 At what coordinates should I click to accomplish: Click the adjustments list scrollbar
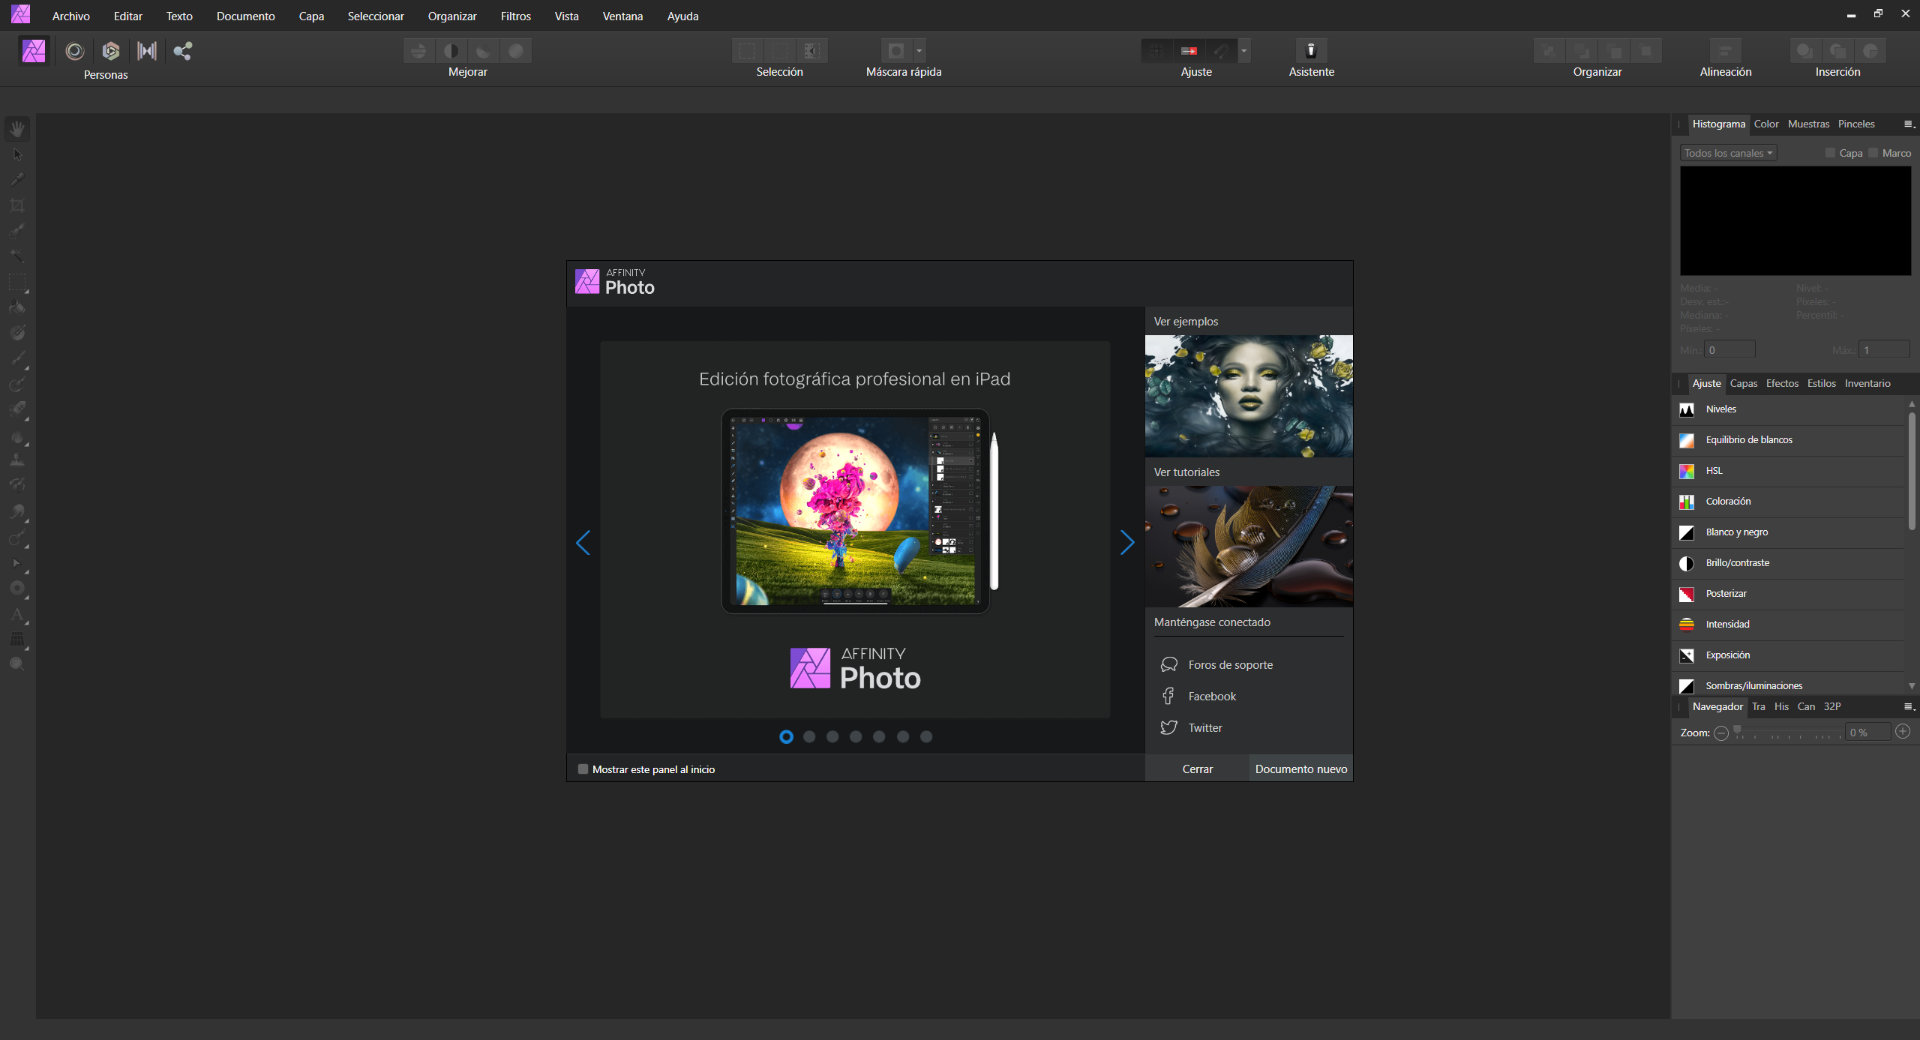pos(1911,470)
